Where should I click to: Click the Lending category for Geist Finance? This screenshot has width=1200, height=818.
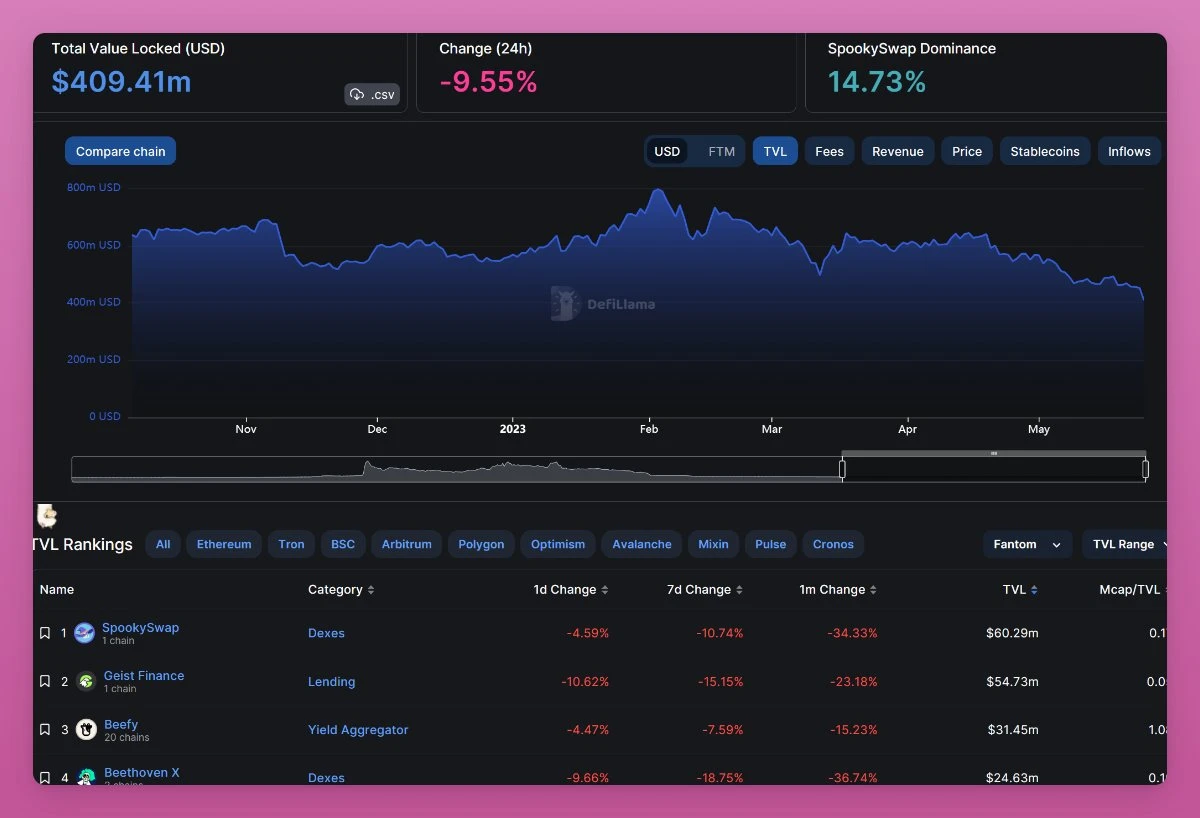tap(331, 682)
